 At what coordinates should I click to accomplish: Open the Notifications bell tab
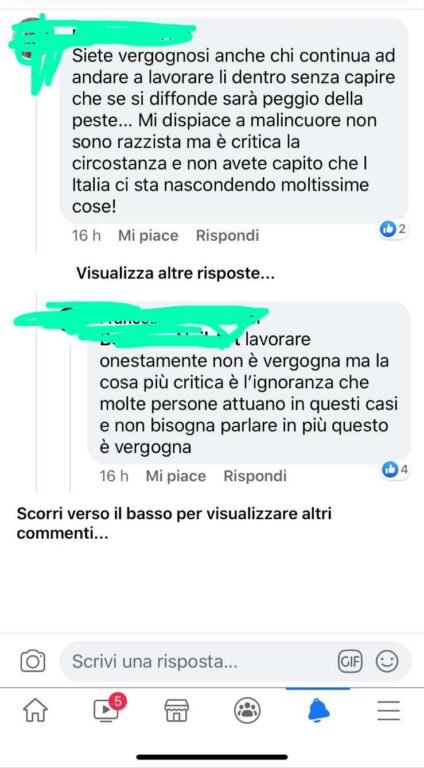point(319,710)
